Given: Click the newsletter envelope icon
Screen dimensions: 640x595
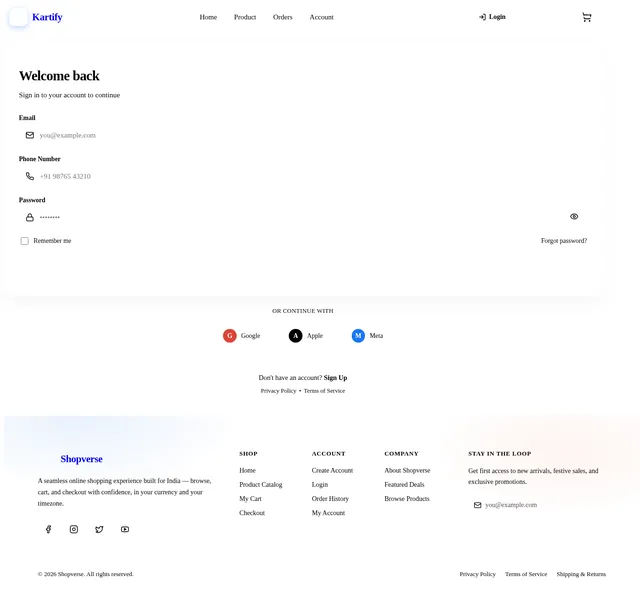Looking at the screenshot, I should (478, 505).
